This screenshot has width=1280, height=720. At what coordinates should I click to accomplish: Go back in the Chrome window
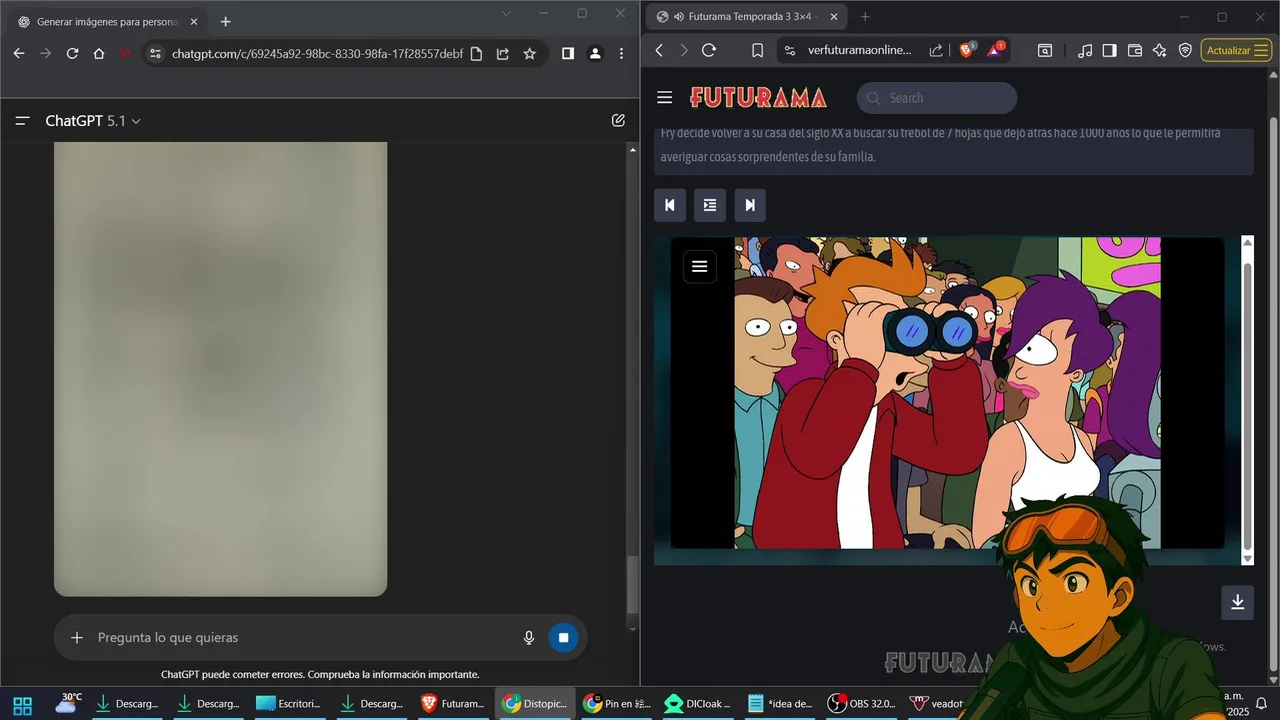[18, 54]
